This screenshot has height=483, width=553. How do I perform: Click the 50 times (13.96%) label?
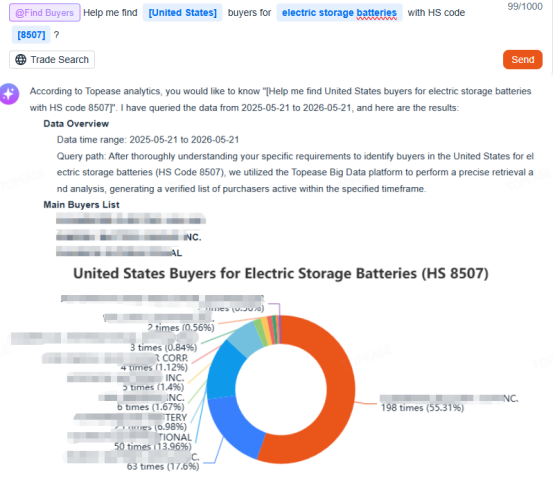(x=153, y=446)
